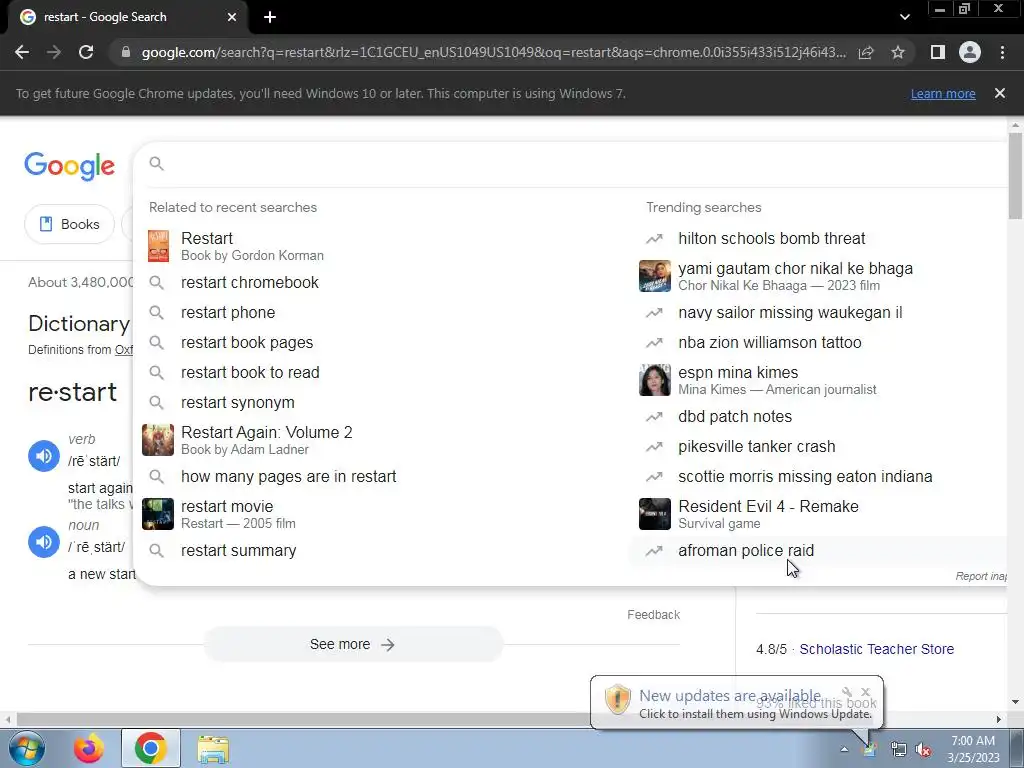The image size is (1024, 768).
Task: Click the Google logo
Action: pyautogui.click(x=69, y=166)
